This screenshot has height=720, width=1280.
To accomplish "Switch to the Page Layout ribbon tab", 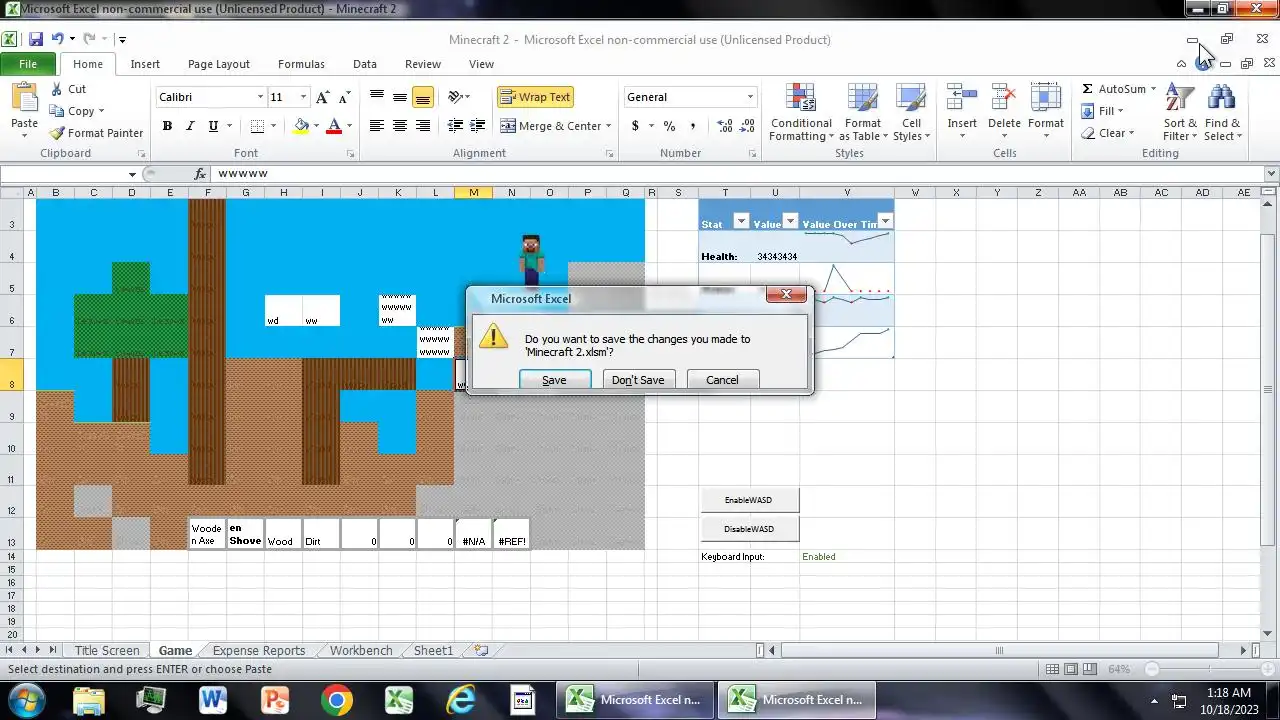I will click(219, 64).
